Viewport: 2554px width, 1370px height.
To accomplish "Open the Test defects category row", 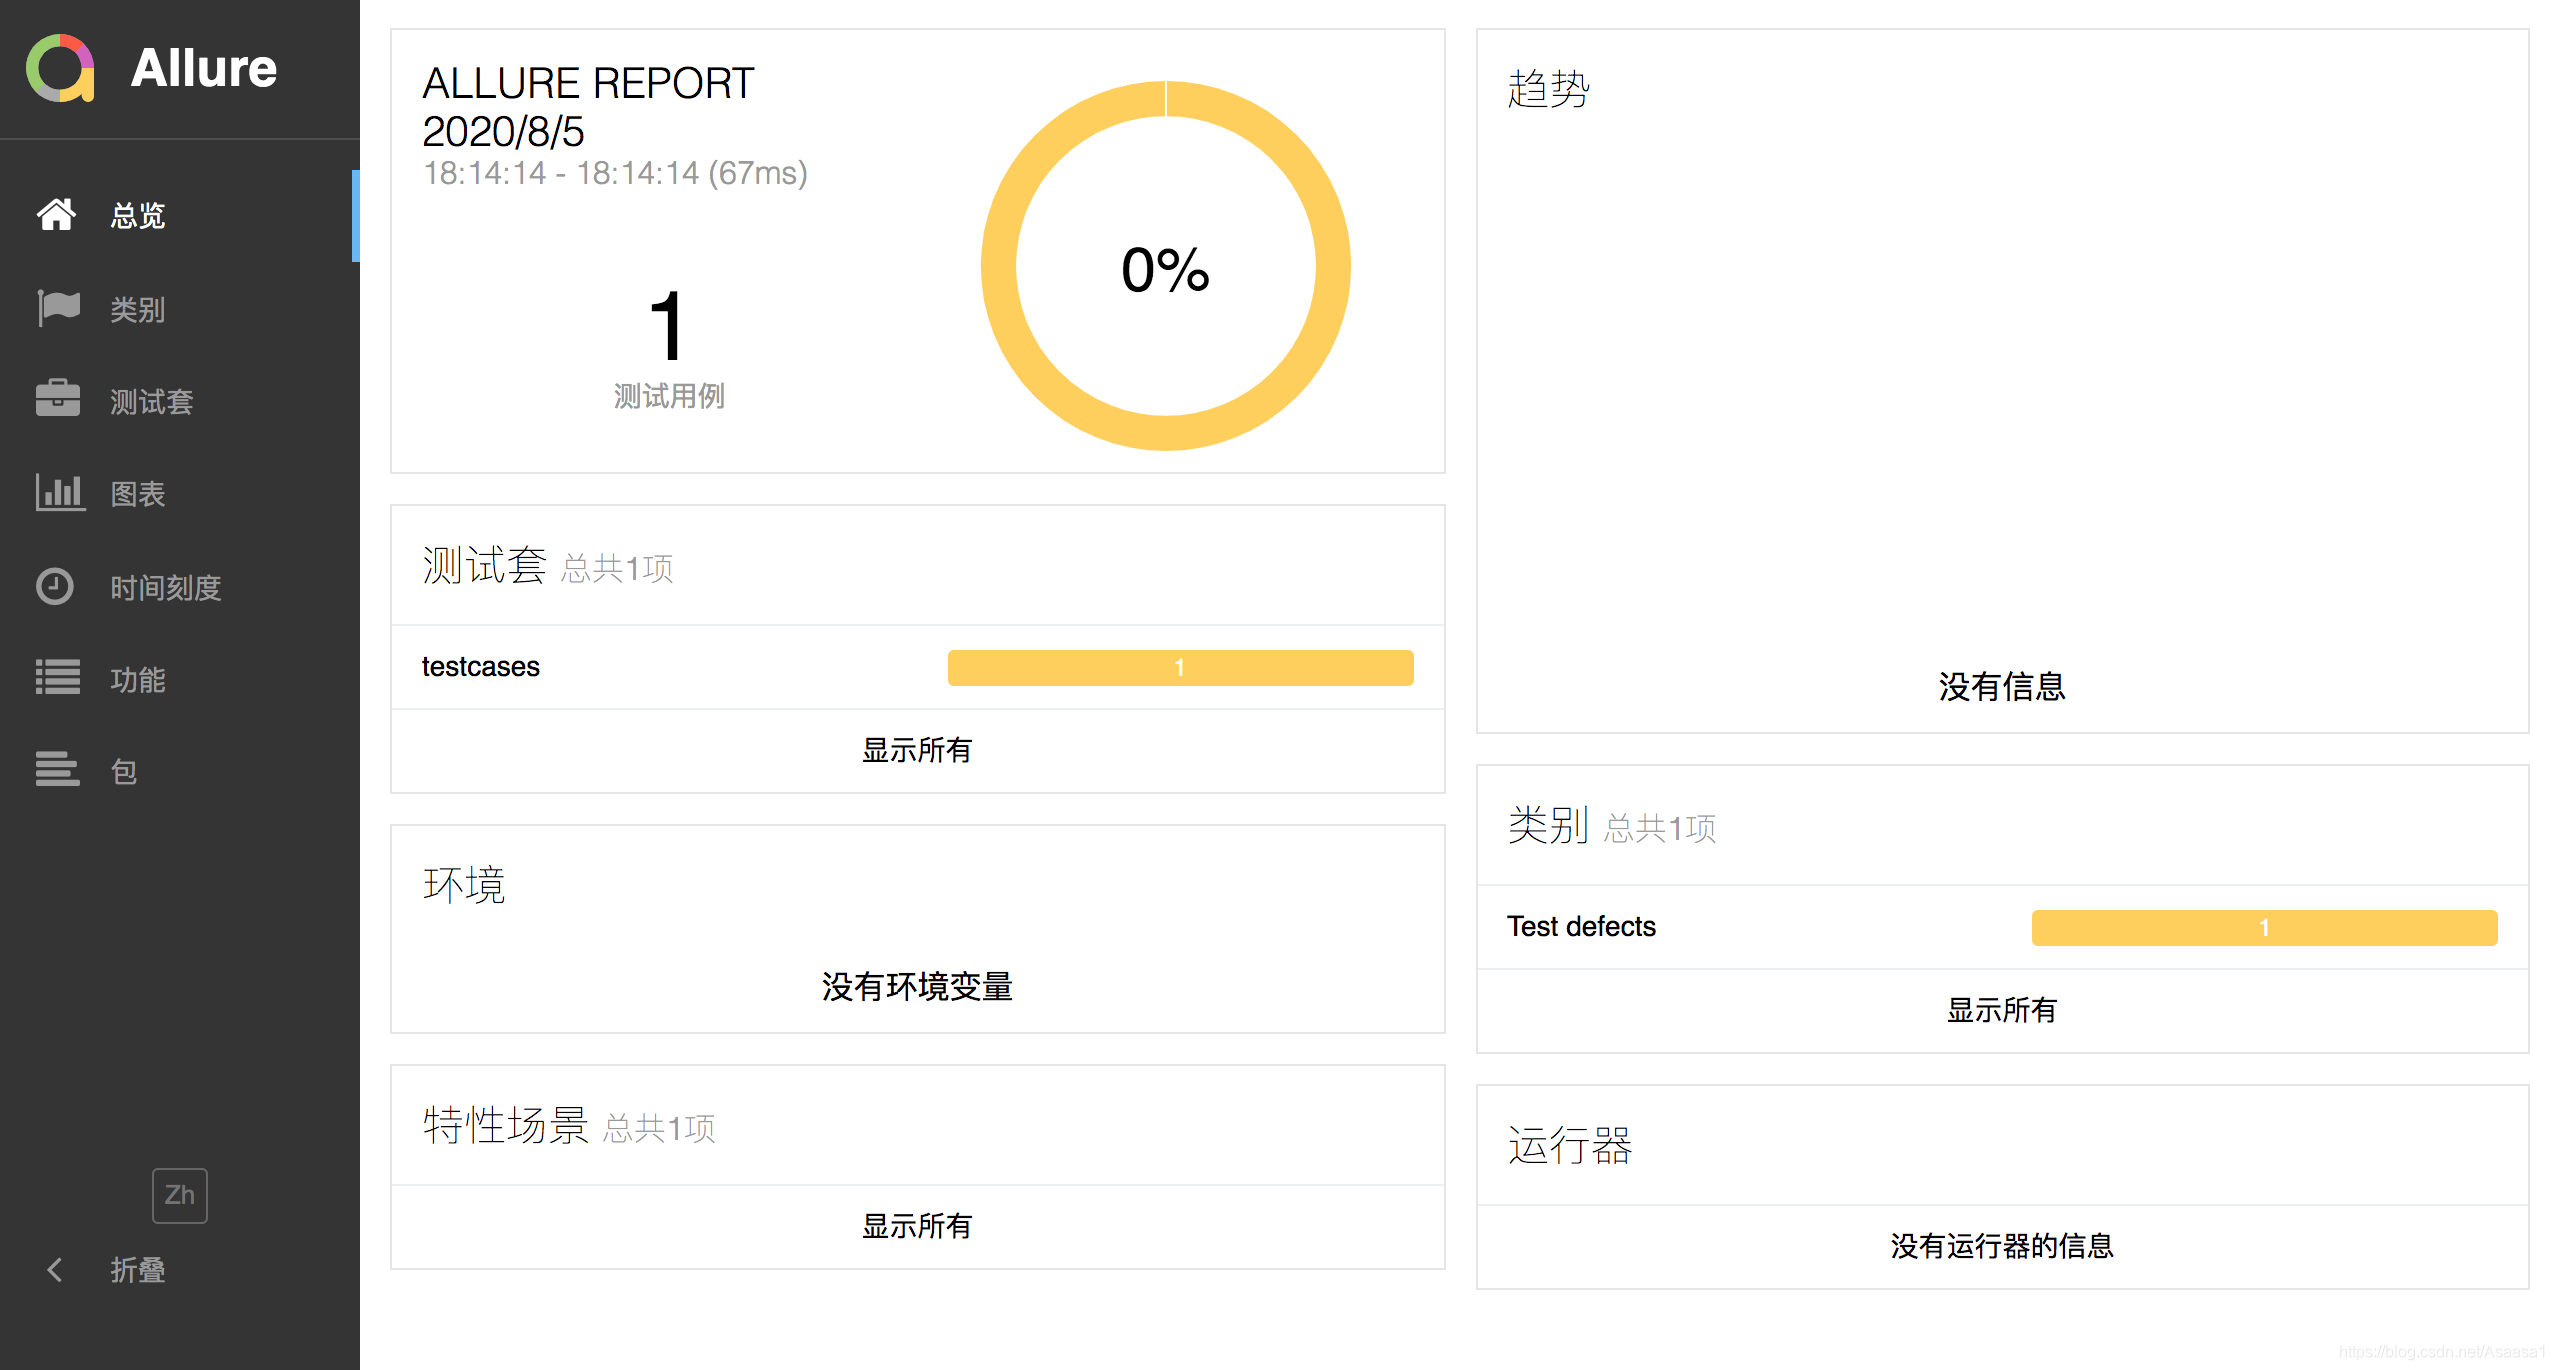I will 1581,927.
